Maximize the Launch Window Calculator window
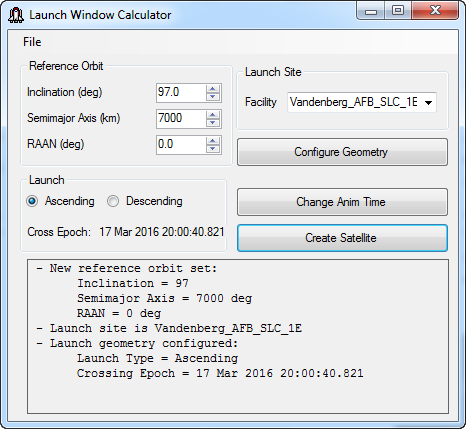This screenshot has width=466, height=429. [398, 11]
